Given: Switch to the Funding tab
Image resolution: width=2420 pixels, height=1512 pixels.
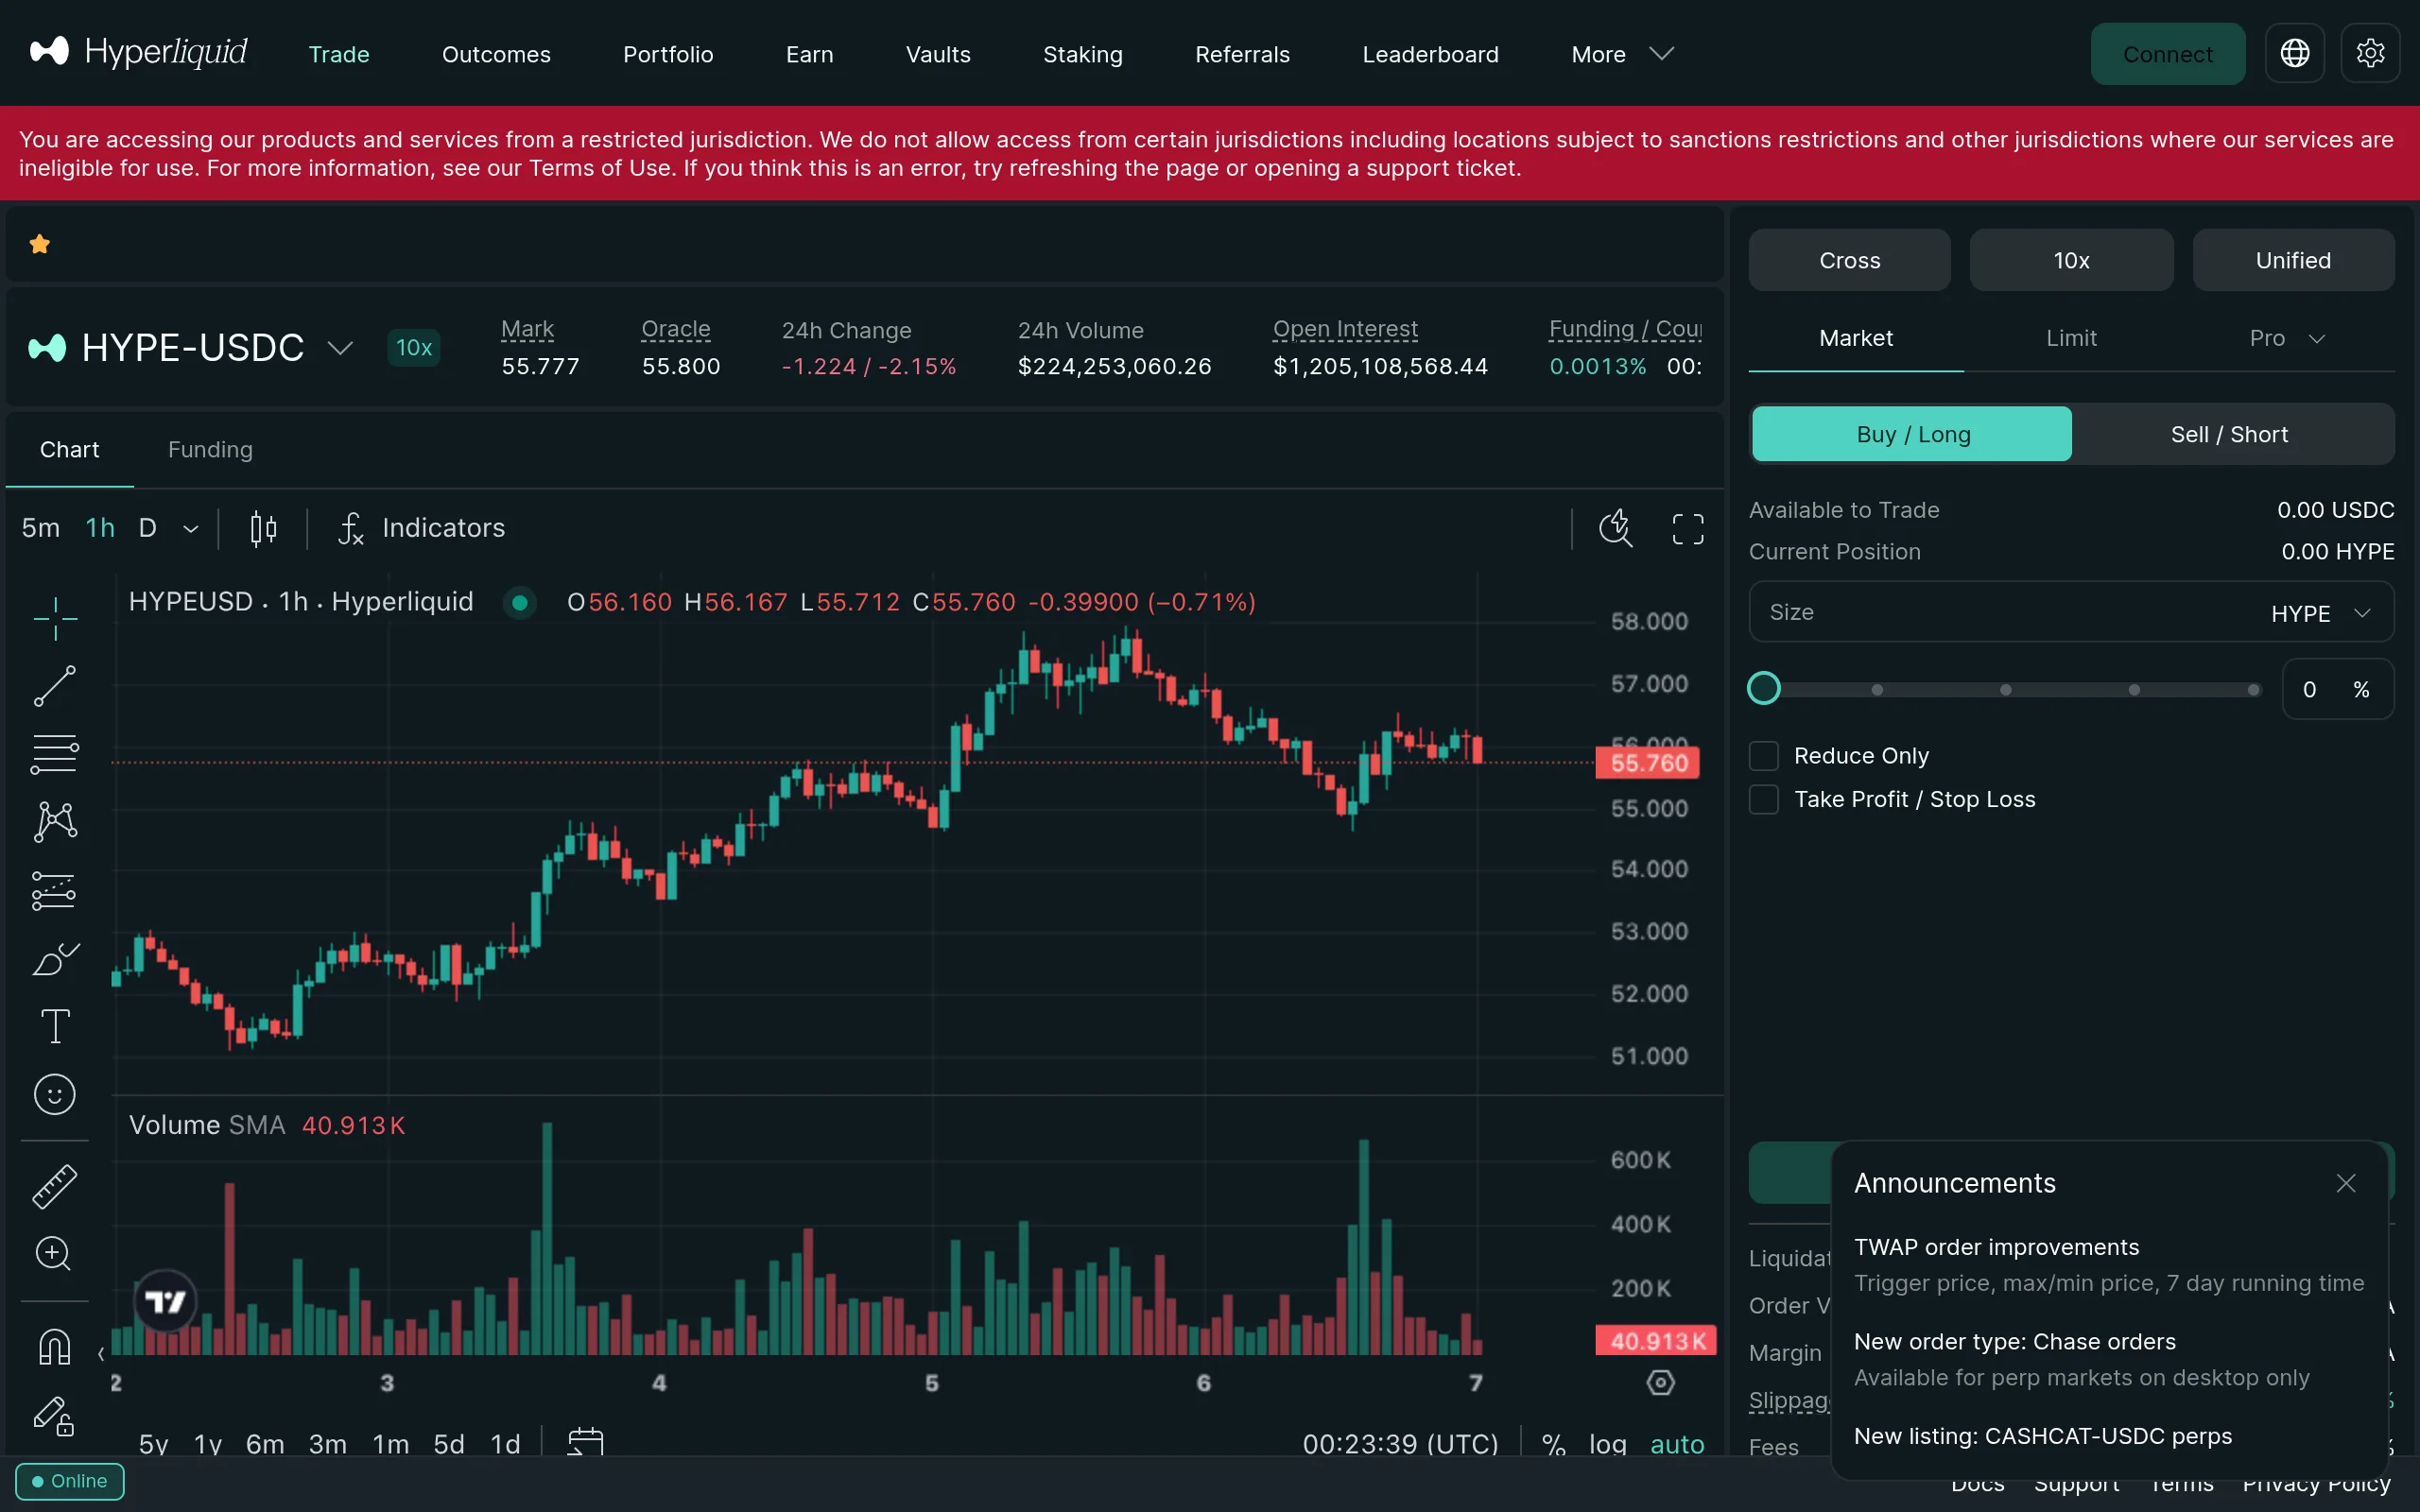Looking at the screenshot, I should (210, 449).
